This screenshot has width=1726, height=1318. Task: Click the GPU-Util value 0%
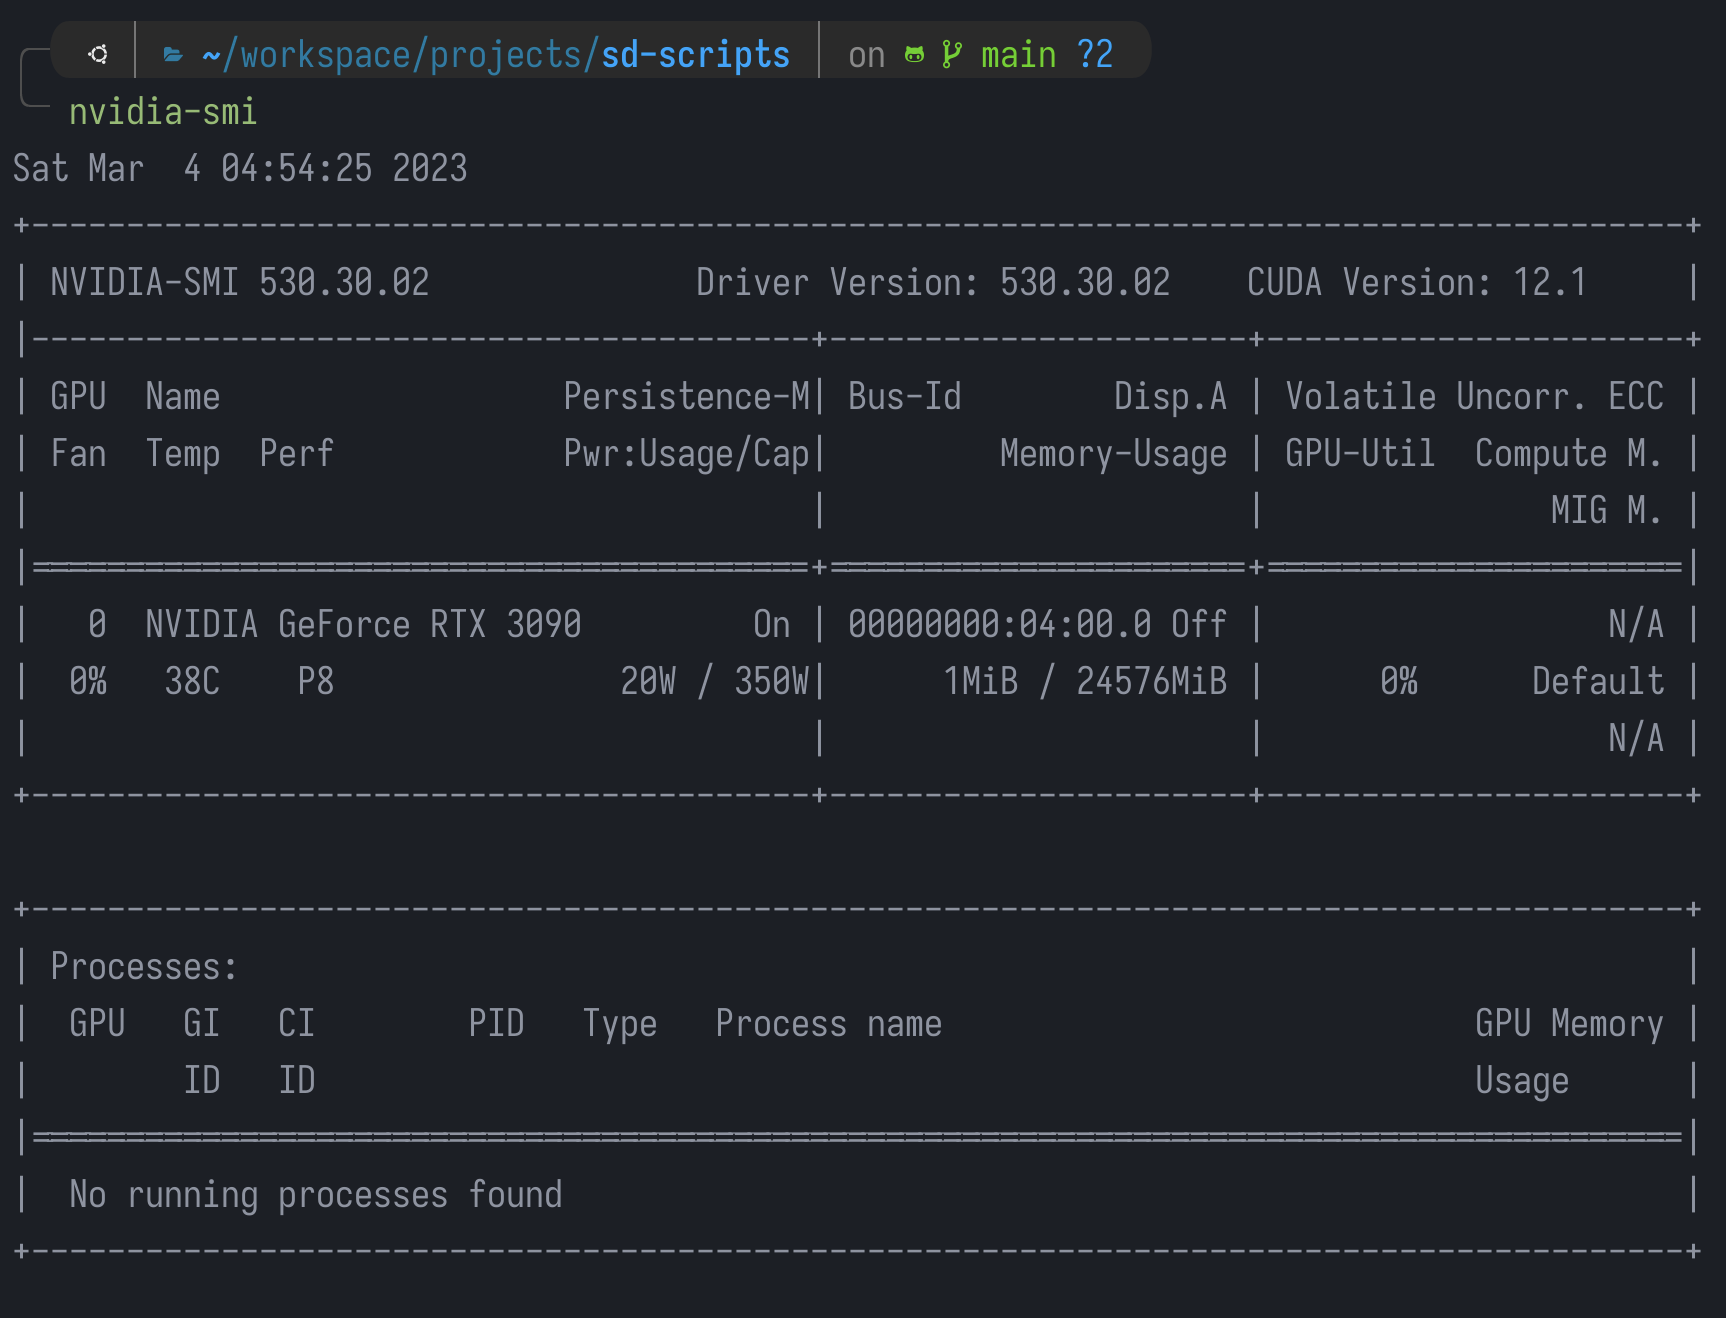pyautogui.click(x=1398, y=681)
